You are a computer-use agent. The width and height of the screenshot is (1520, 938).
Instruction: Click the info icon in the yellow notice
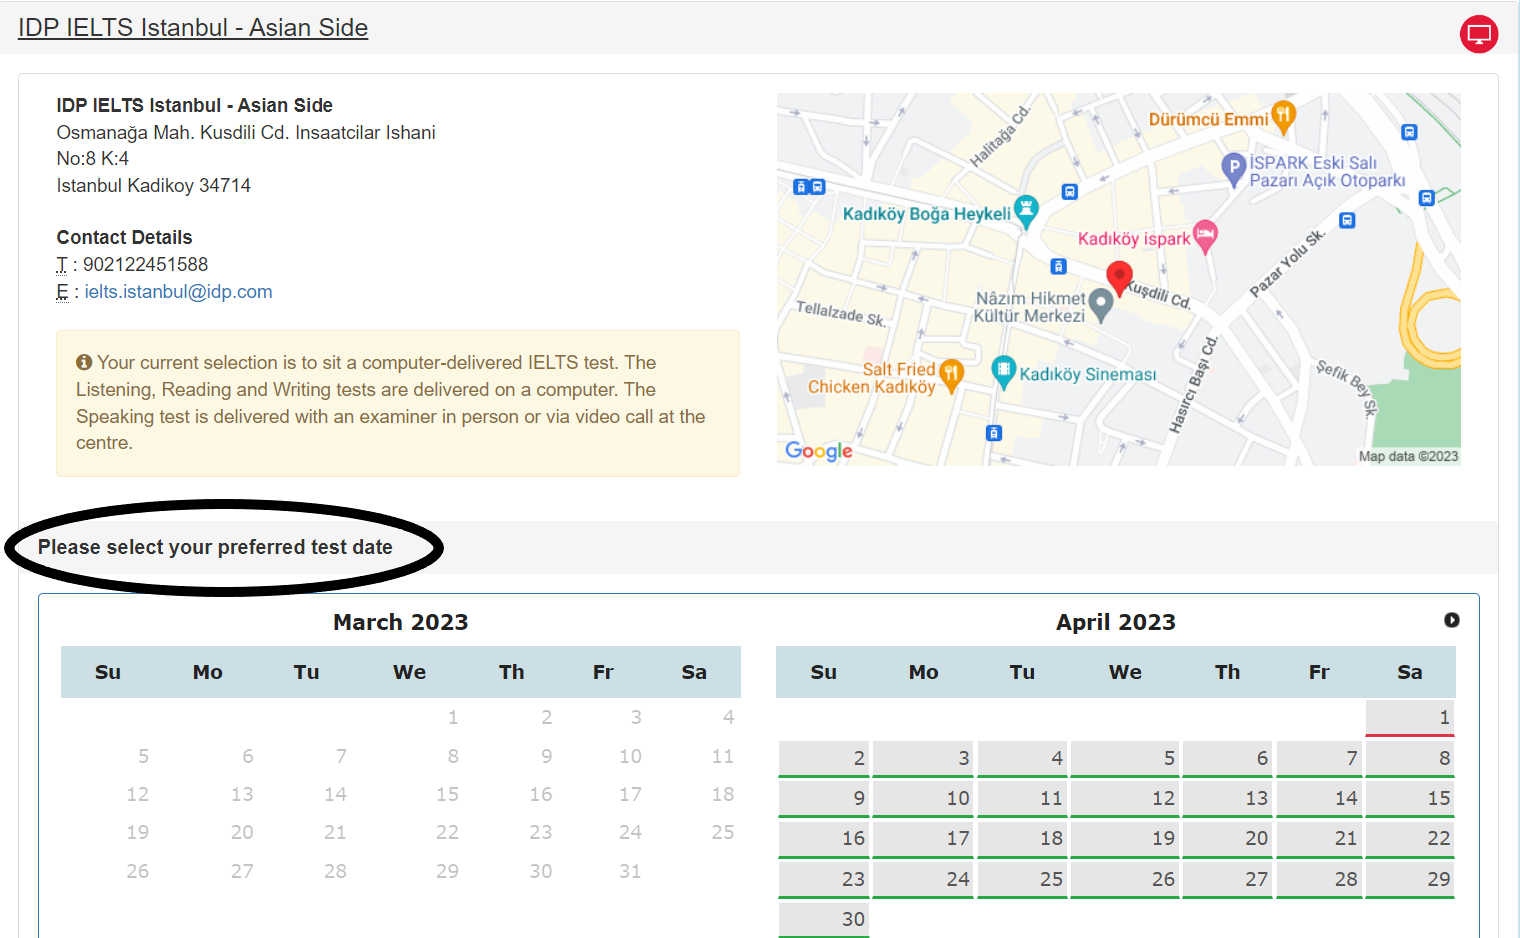[84, 362]
